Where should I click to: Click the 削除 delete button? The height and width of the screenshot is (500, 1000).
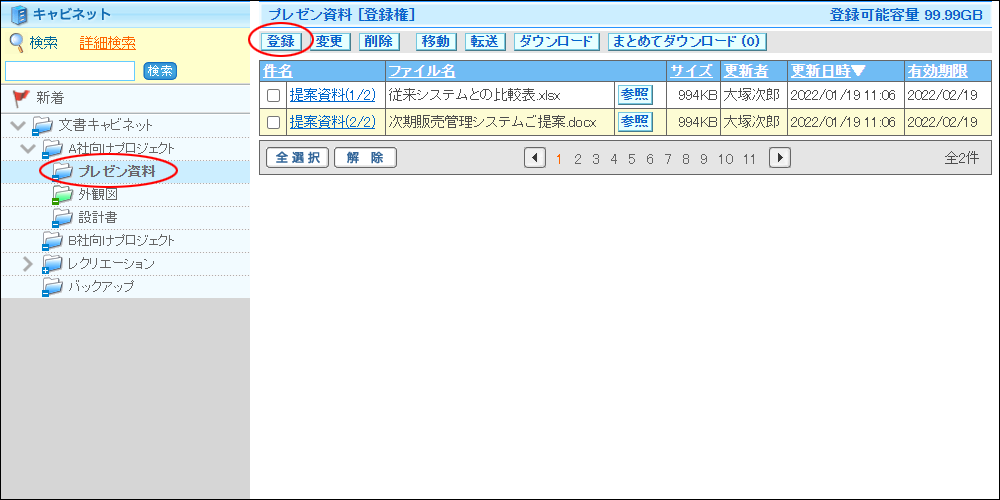coord(379,41)
